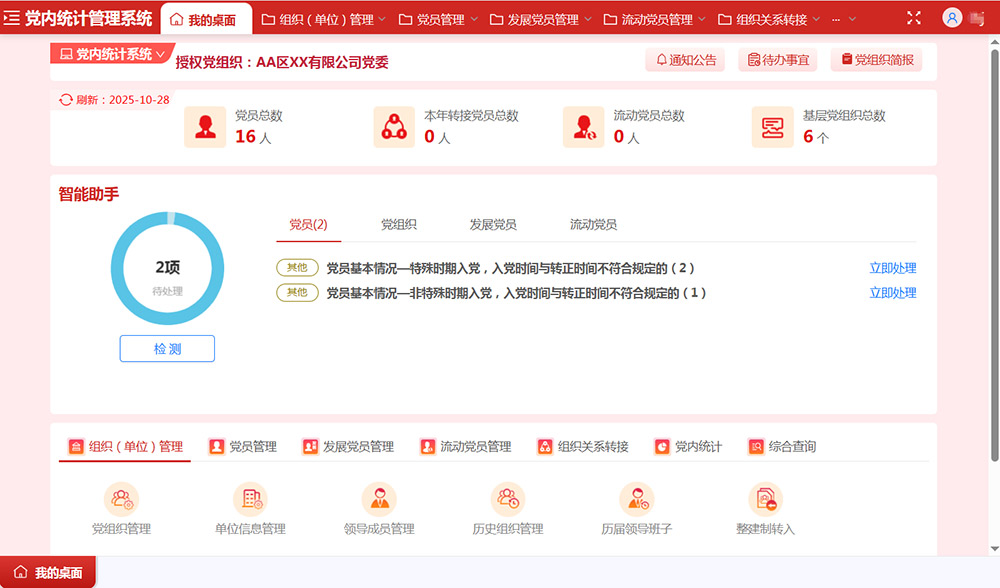The width and height of the screenshot is (1000, 588).
Task: Click the scrollbar up arrow
Action: 994,42
